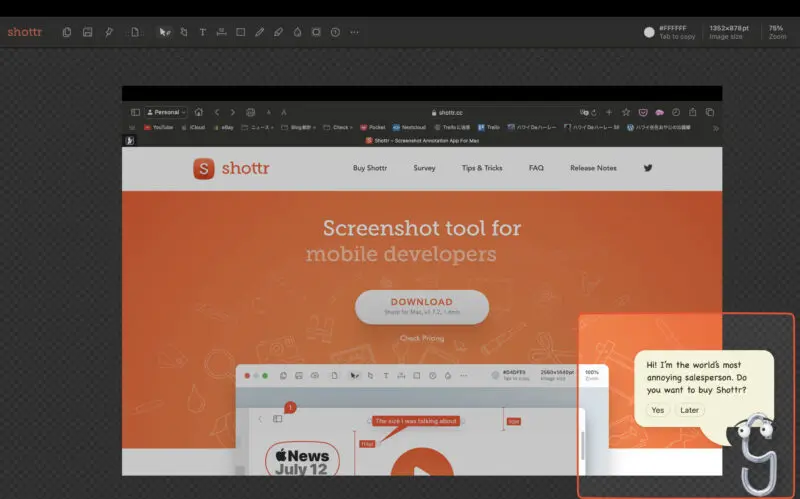This screenshot has width=800, height=499.
Task: Select the blur droplet tool
Action: pyautogui.click(x=297, y=32)
